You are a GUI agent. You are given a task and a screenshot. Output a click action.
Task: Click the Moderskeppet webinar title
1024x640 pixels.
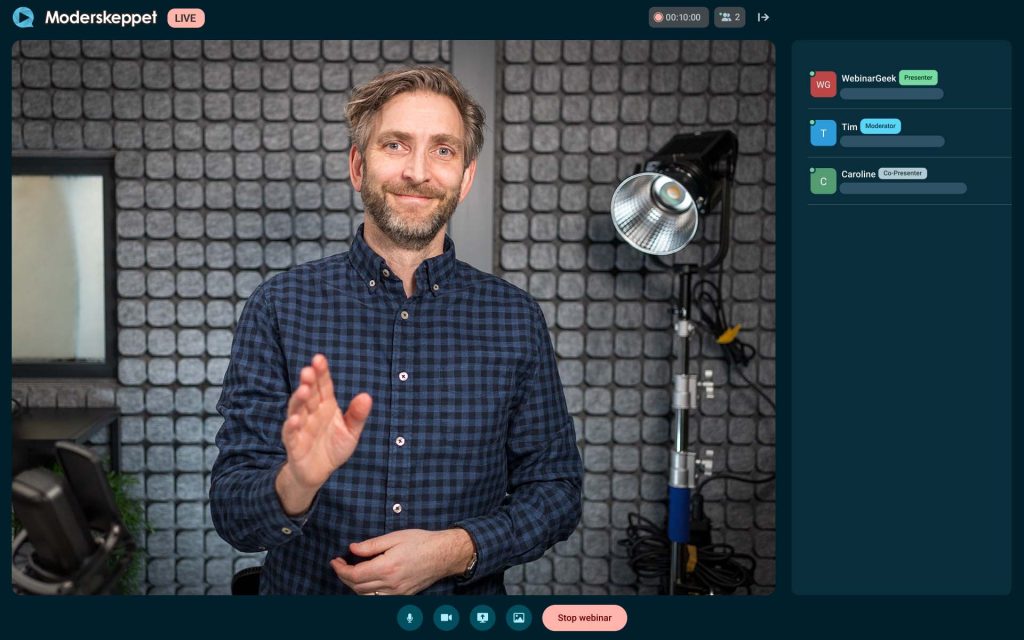101,18
